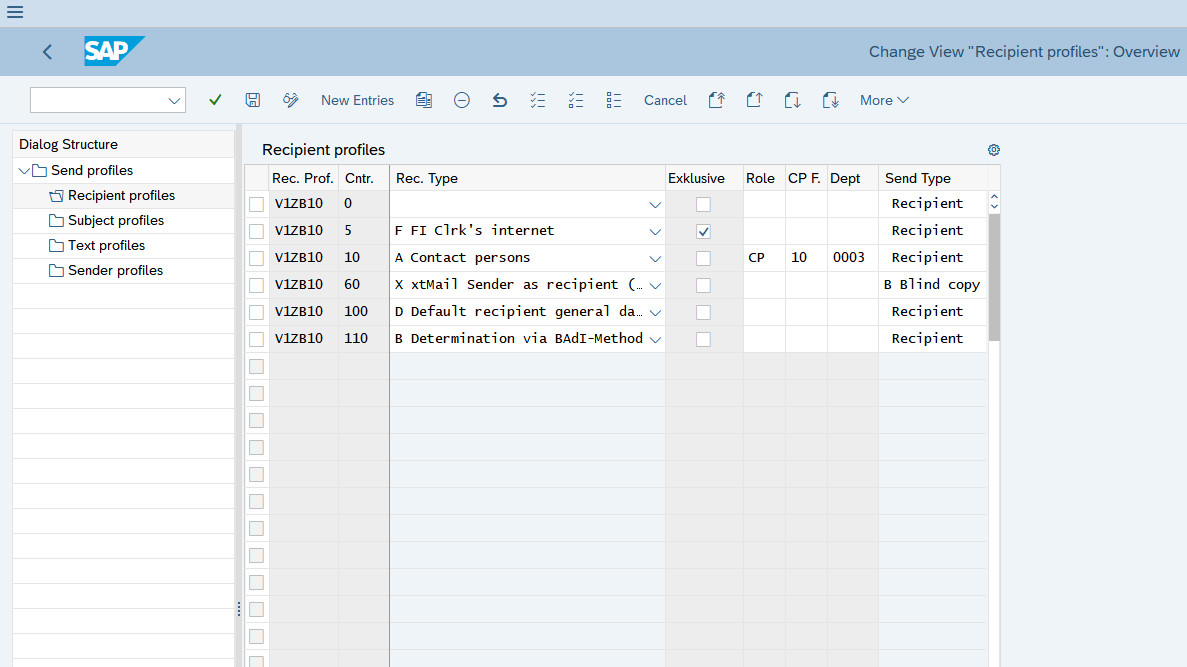Open Recipient profiles in Dialog Structure
Image resolution: width=1187 pixels, height=667 pixels.
[x=121, y=195]
